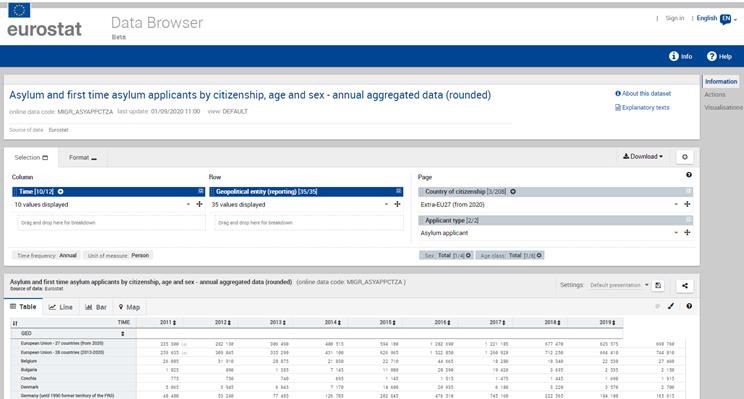Click the Column breakdown drop area

[112, 223]
